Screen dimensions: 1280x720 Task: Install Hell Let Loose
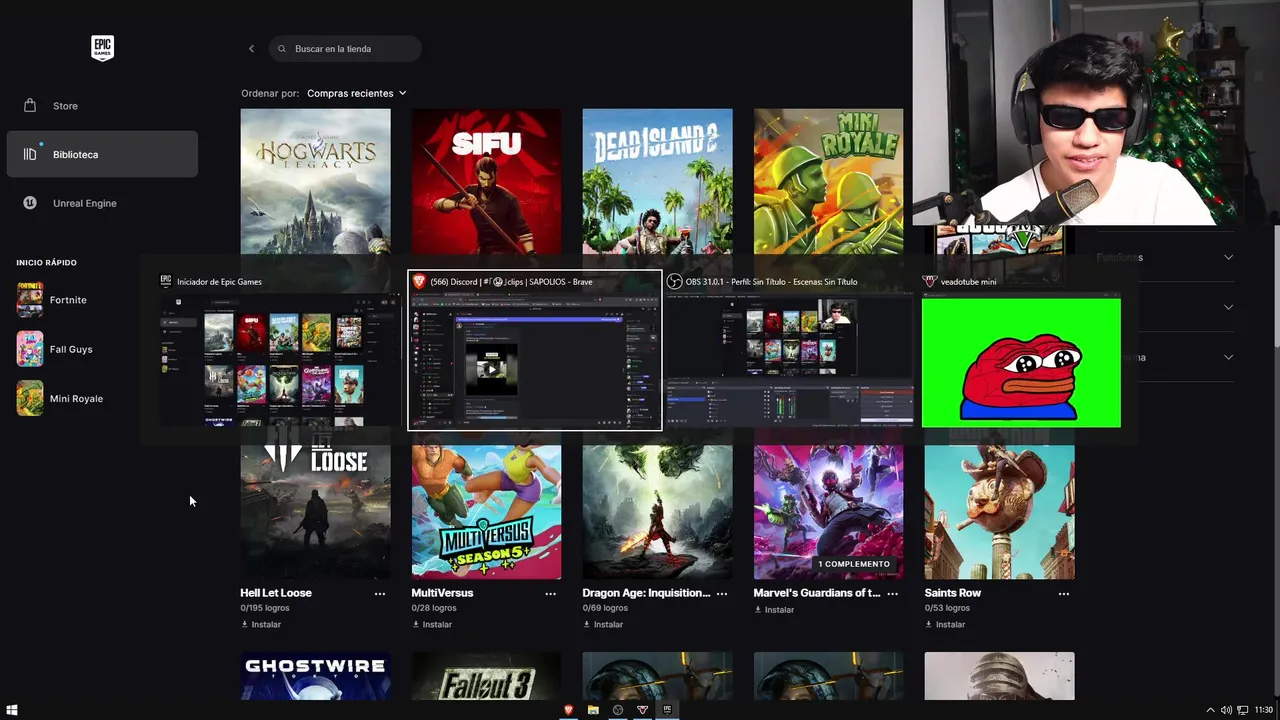261,624
